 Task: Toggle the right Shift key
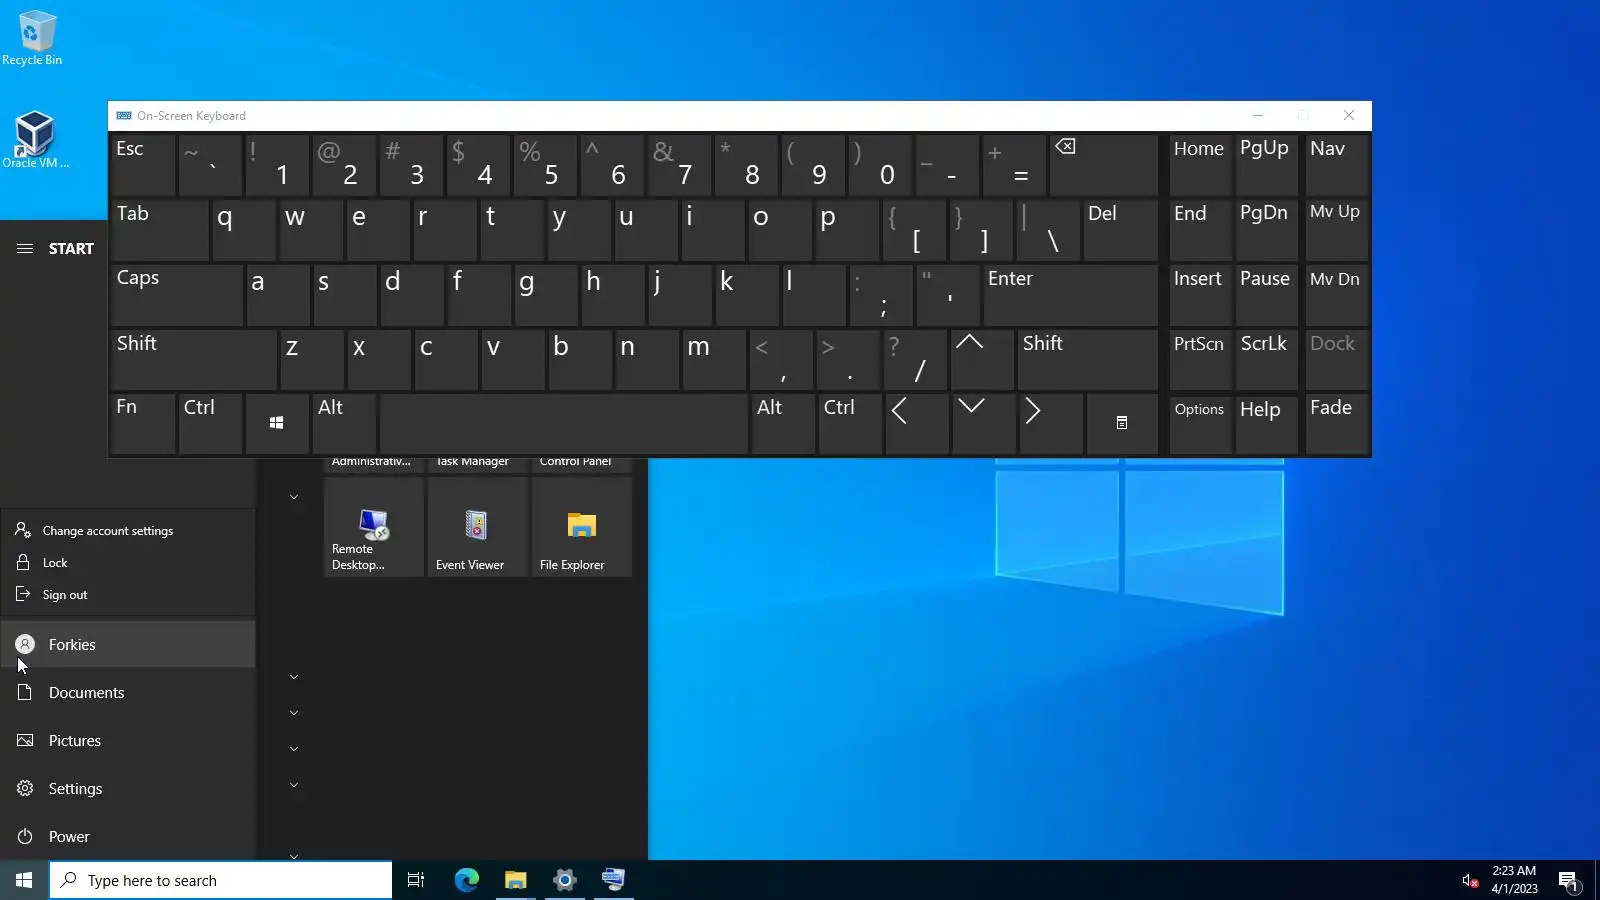point(1087,359)
